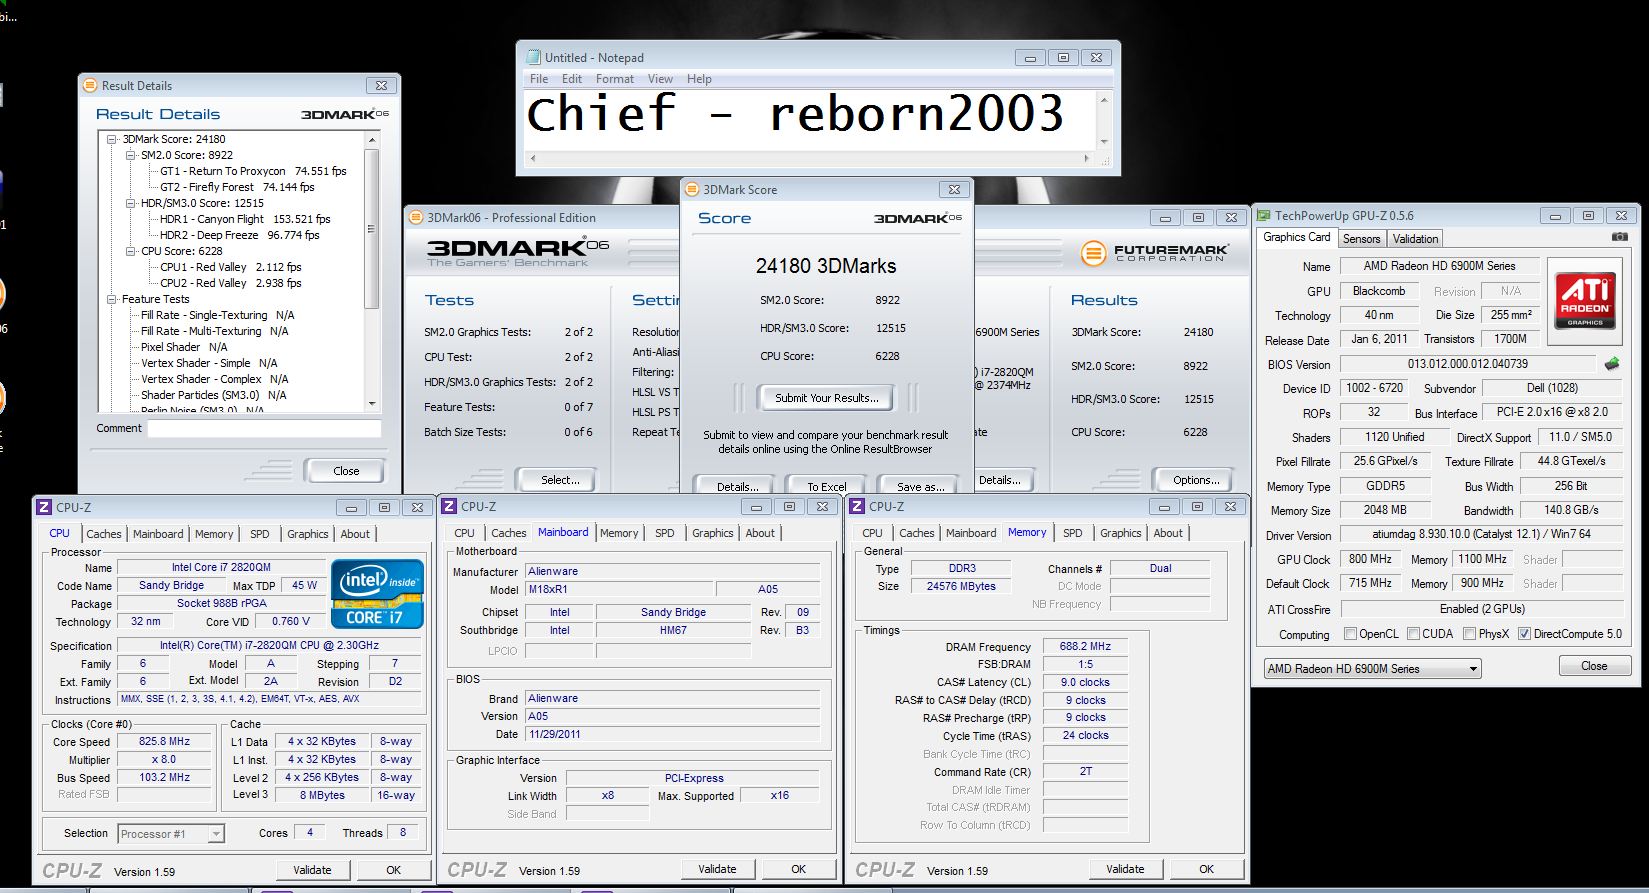Click the Result Details vertical scrollbar thumb
Screen dimensions: 1649x893
tap(372, 229)
